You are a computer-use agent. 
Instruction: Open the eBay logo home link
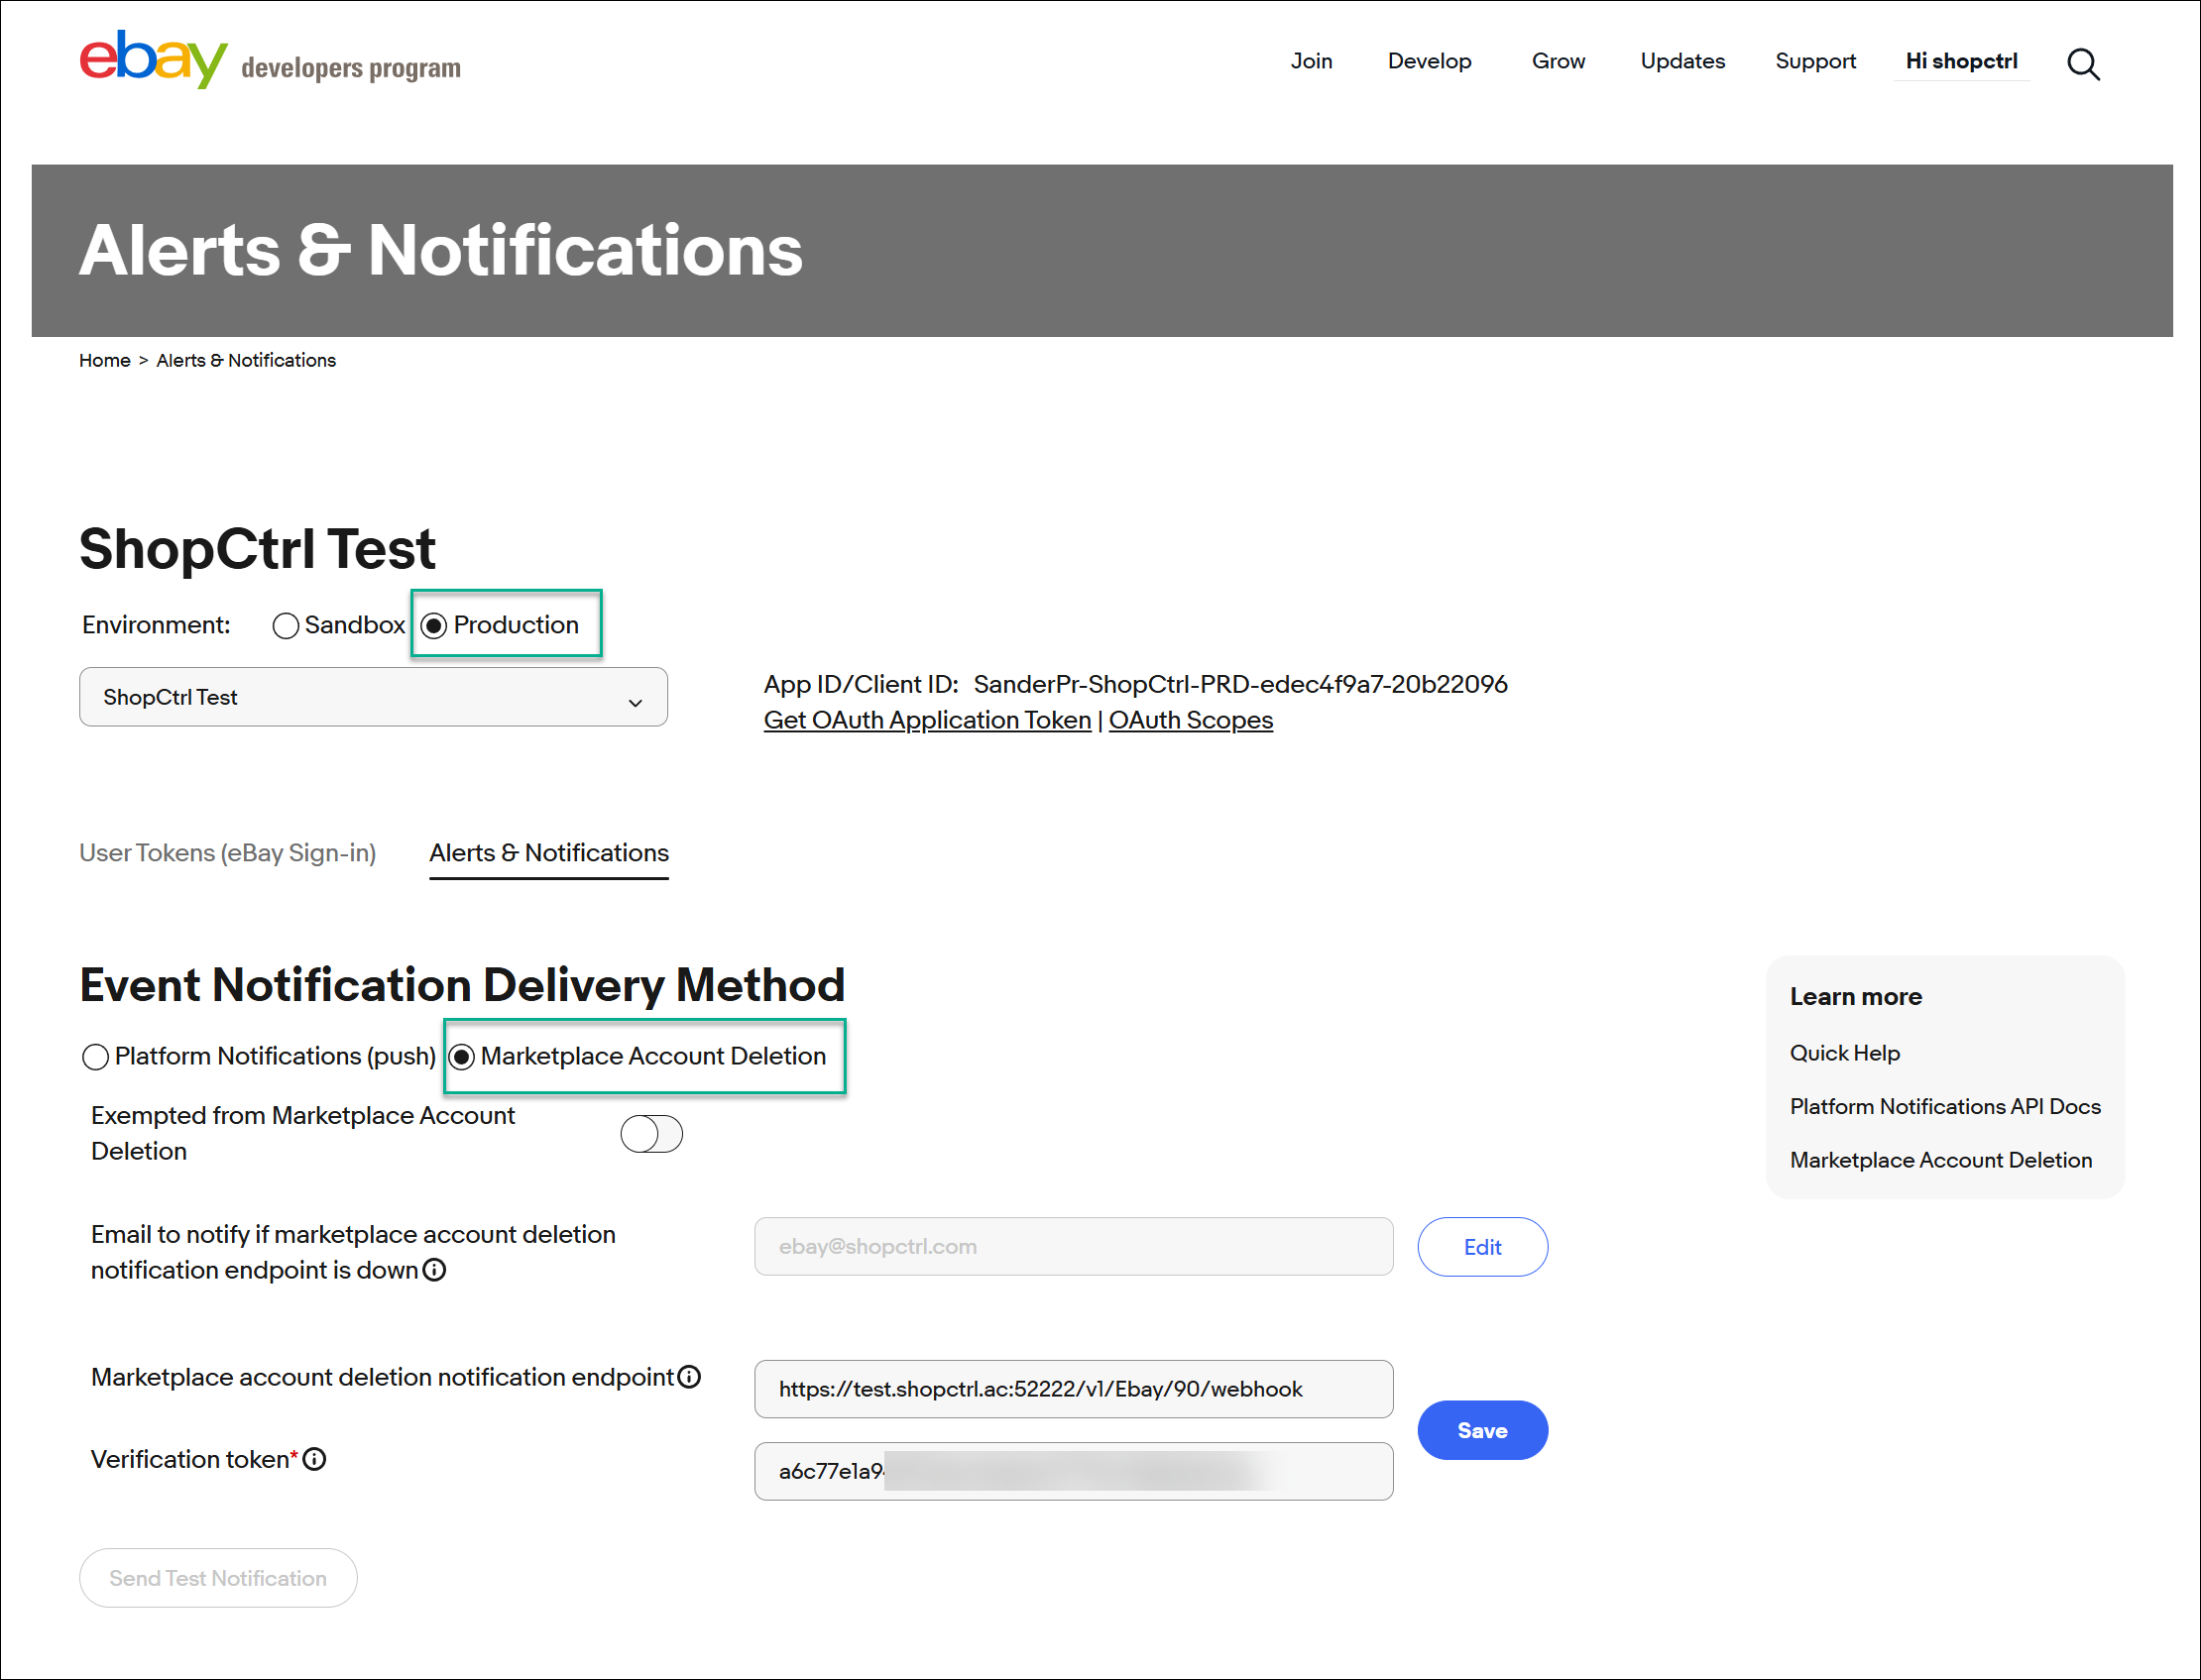(x=153, y=59)
